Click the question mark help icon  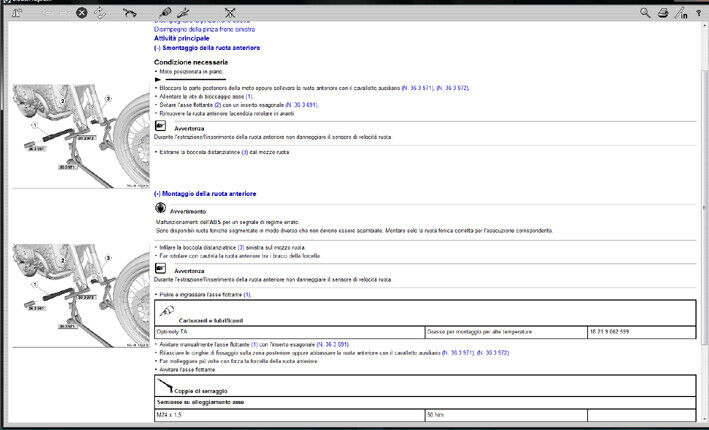[698, 13]
